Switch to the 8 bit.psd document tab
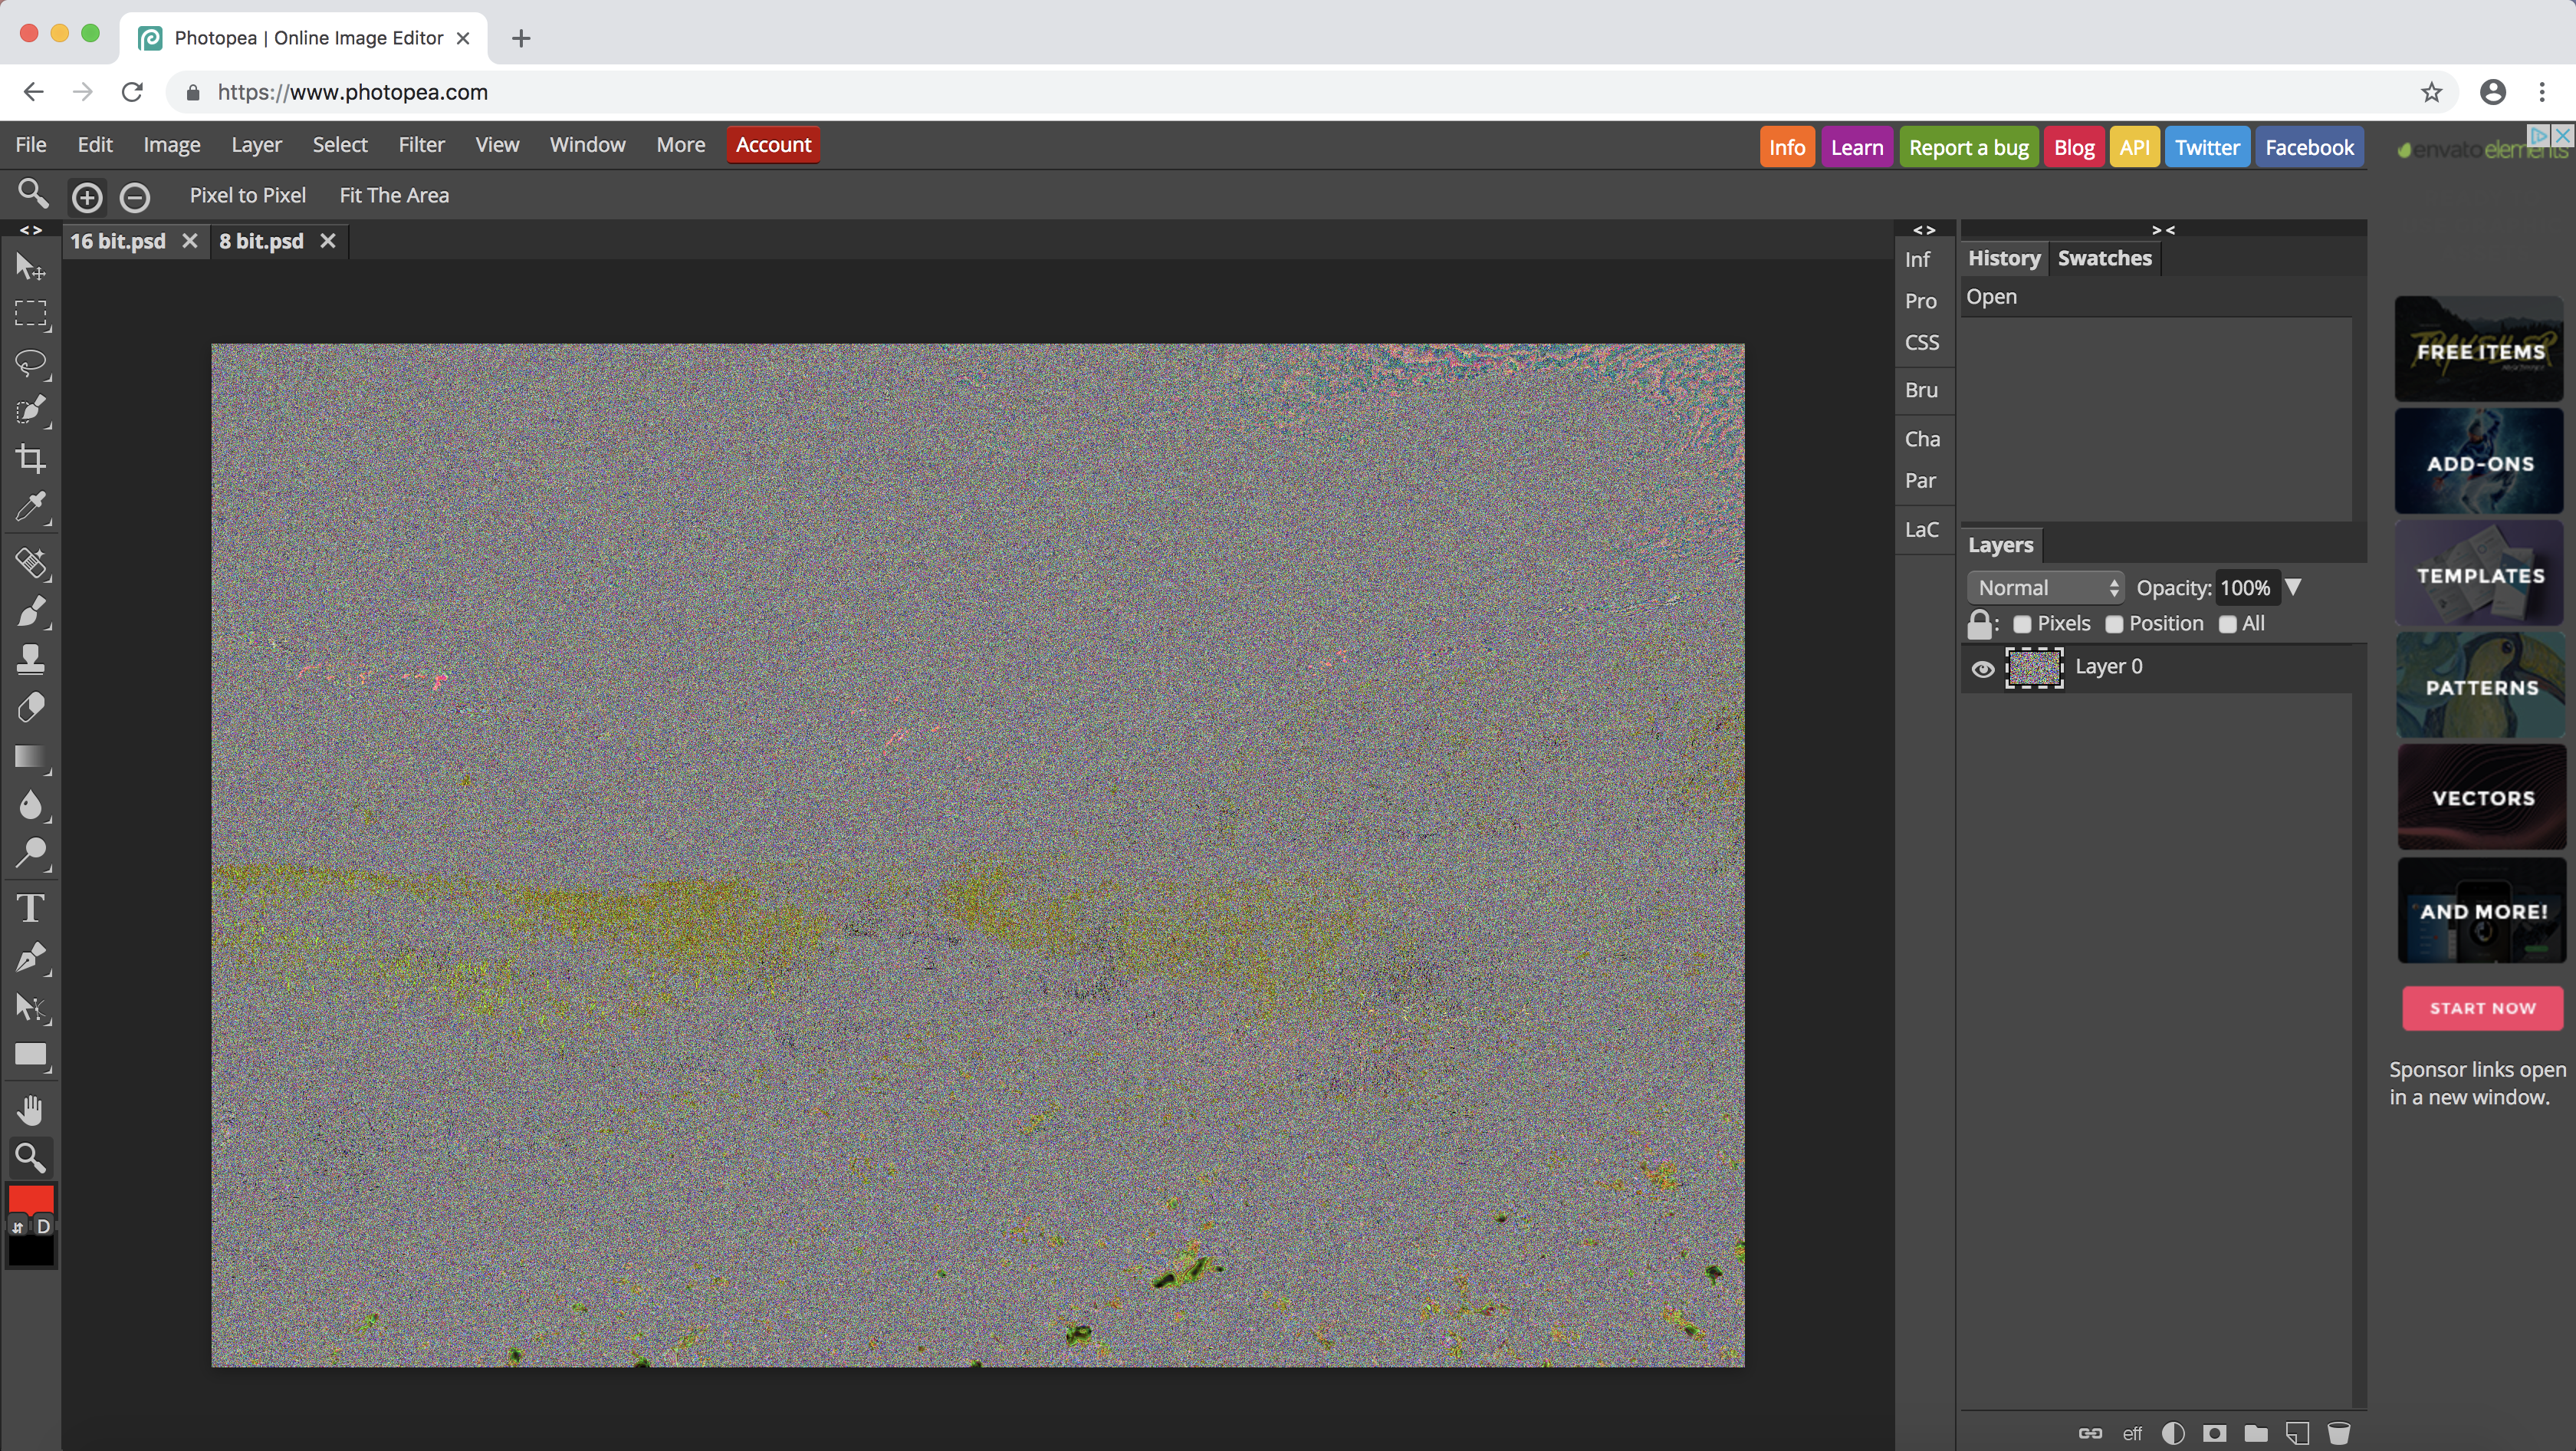Screen dimensions: 2576x1451 [x=261, y=240]
